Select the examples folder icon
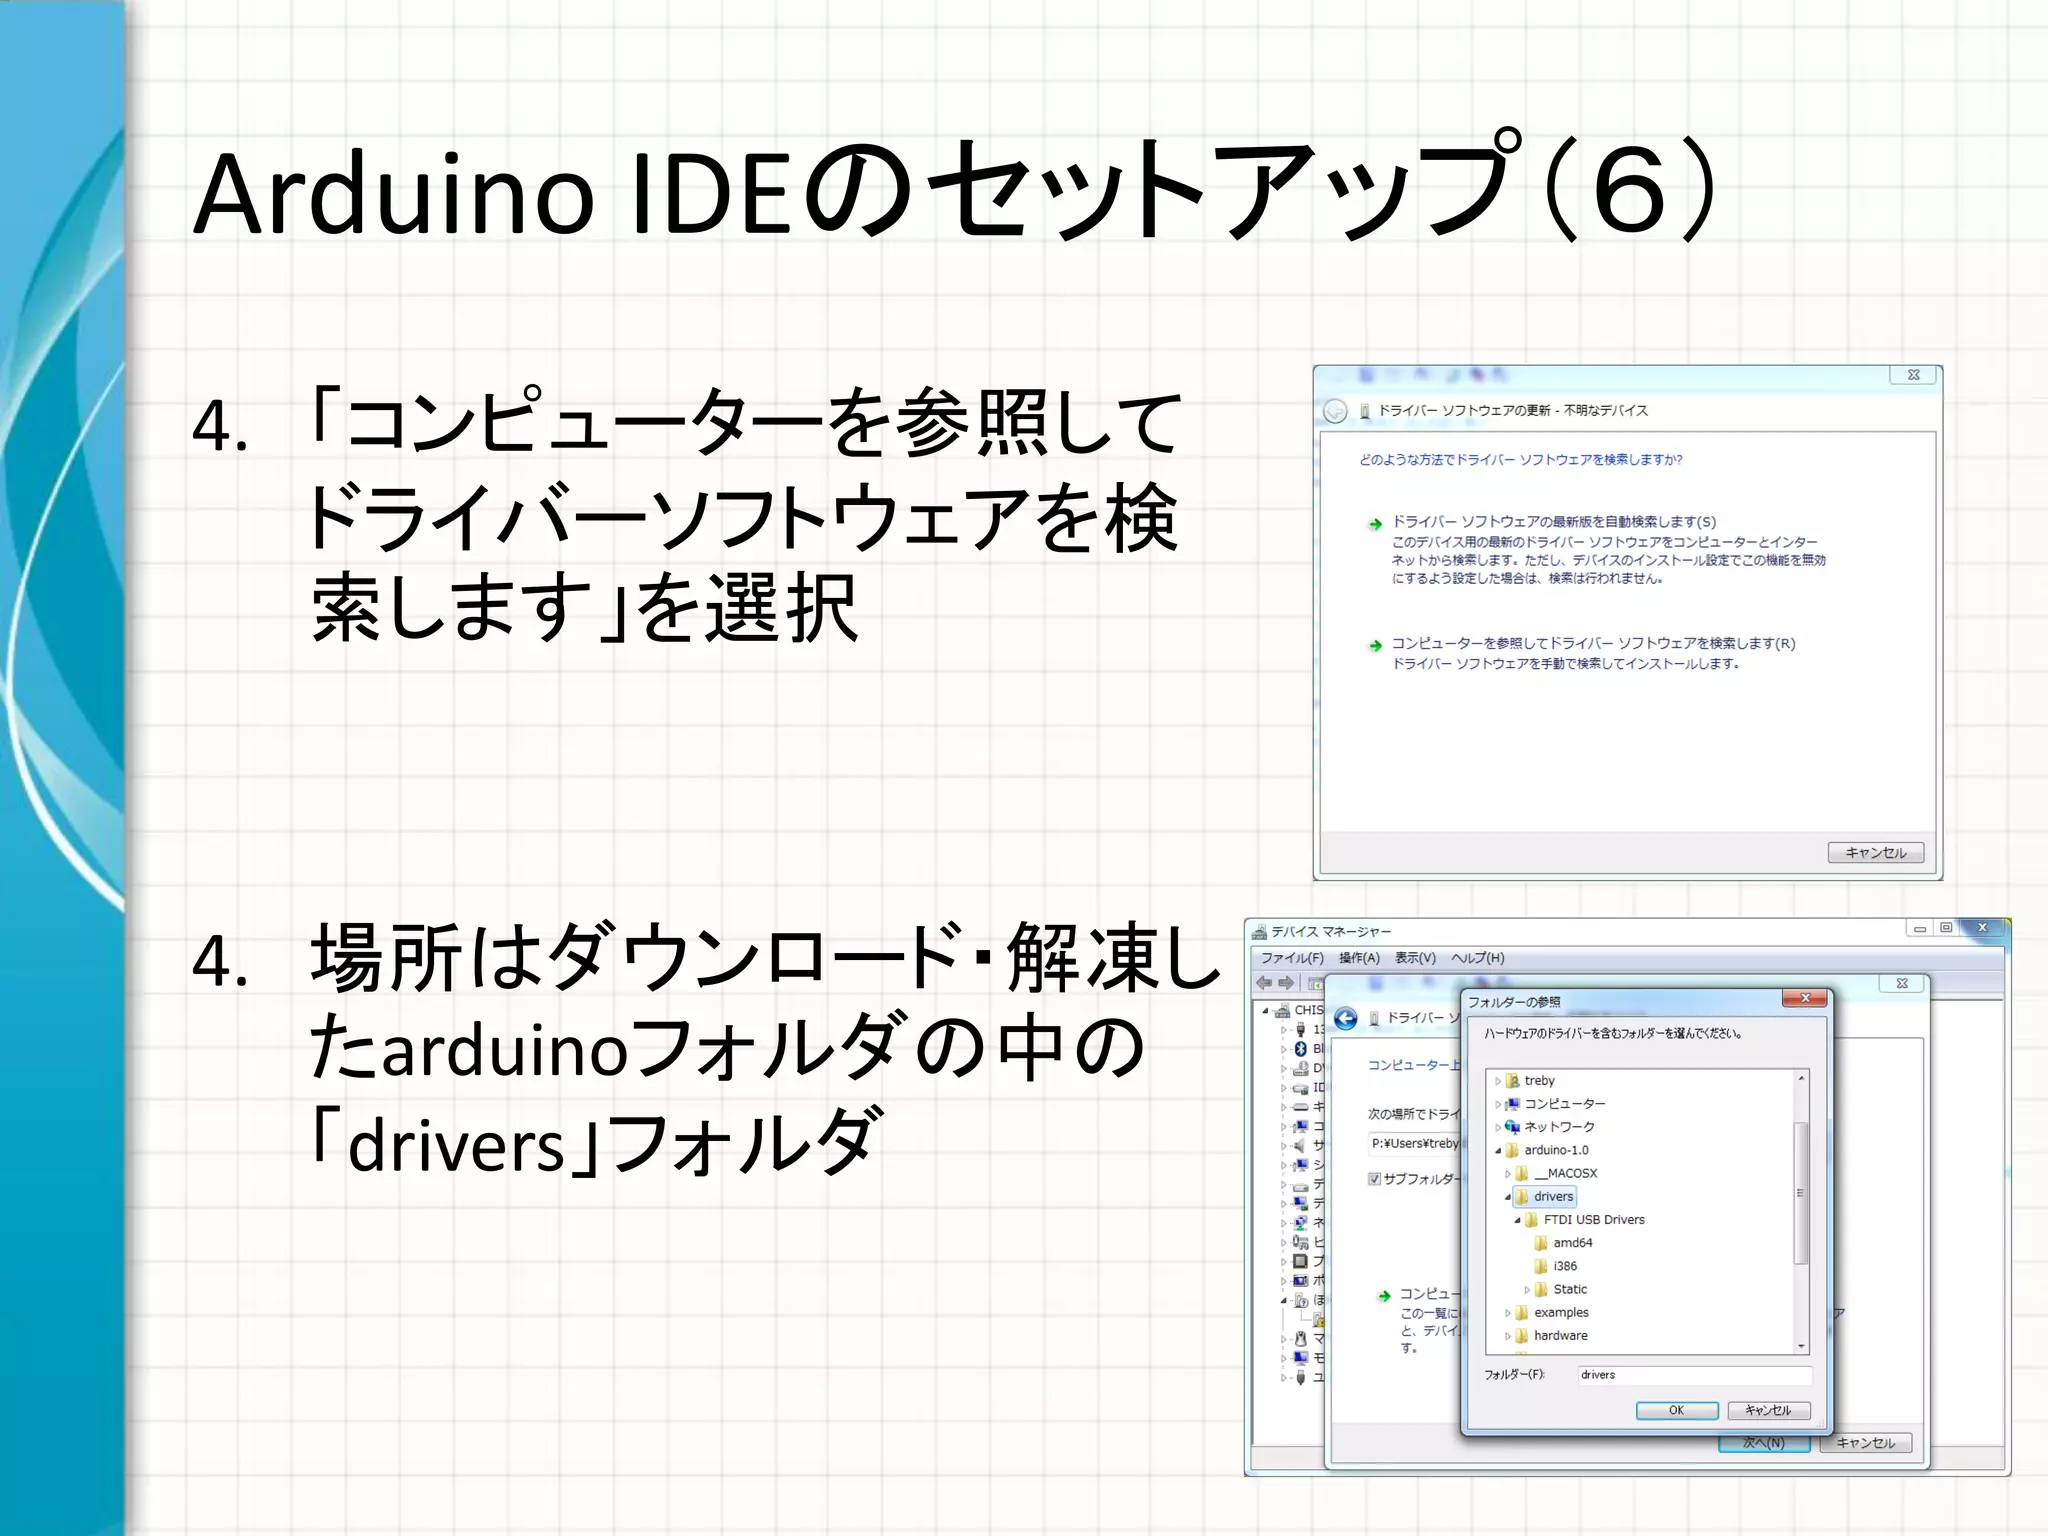The height and width of the screenshot is (1536, 2048). coord(1522,1313)
